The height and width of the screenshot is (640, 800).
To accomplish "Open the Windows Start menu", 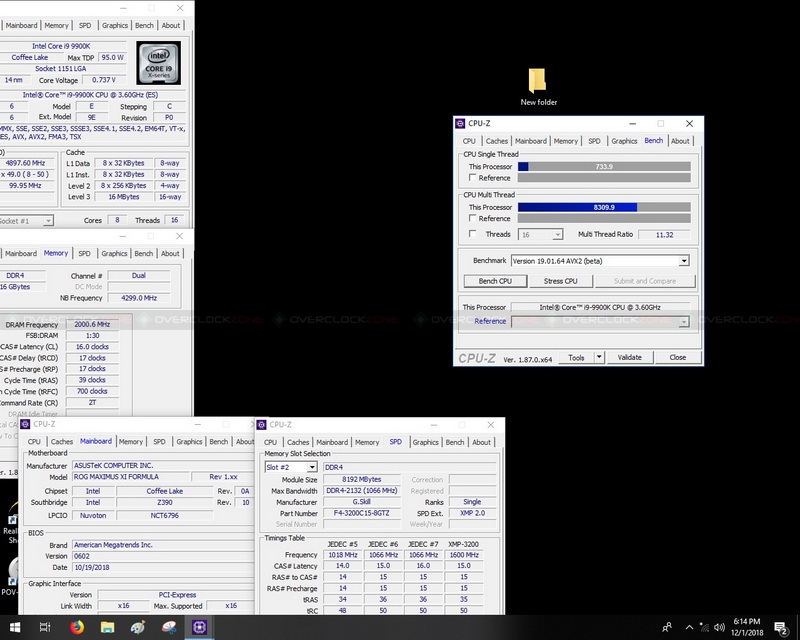I will (x=15, y=627).
